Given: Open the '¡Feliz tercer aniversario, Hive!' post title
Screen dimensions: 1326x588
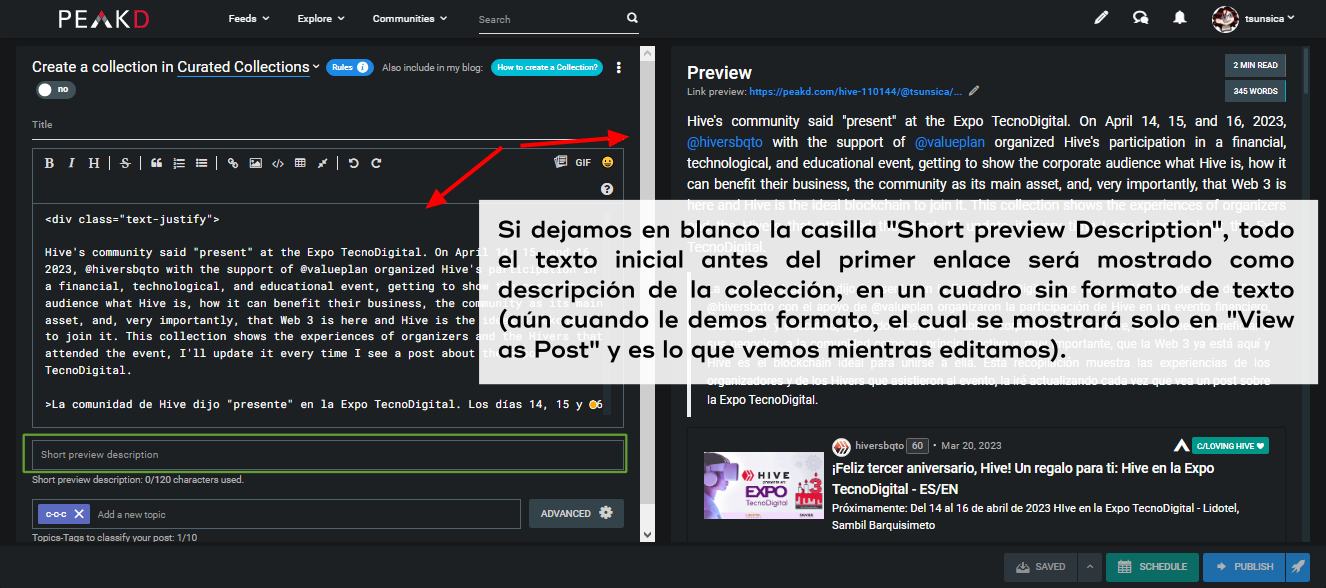Looking at the screenshot, I should pyautogui.click(x=1023, y=477).
